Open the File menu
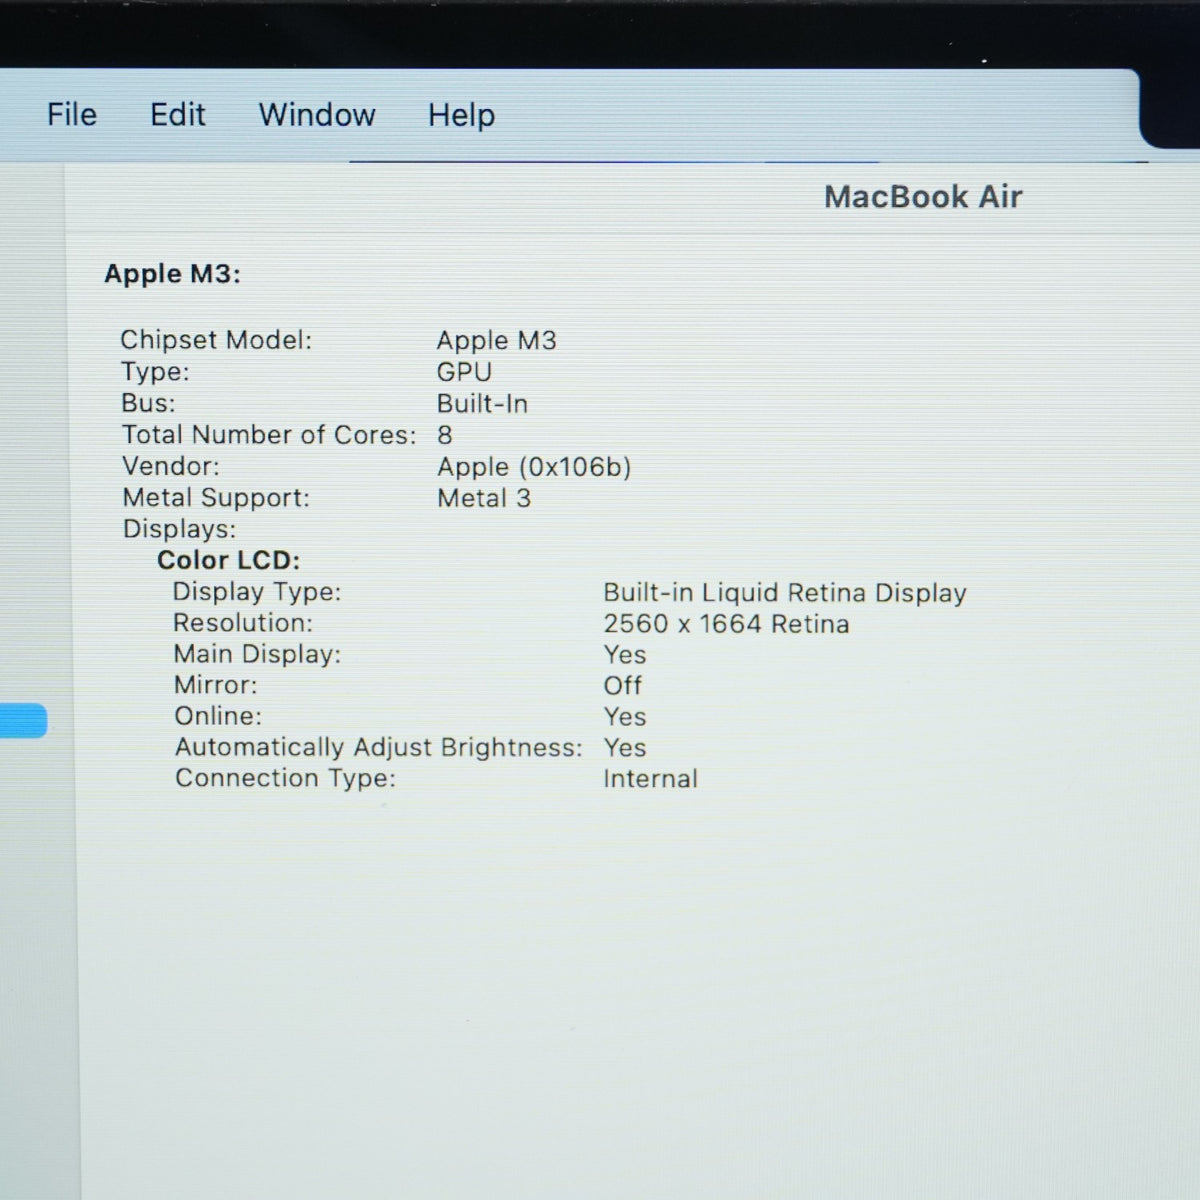This screenshot has width=1200, height=1200. click(72, 115)
